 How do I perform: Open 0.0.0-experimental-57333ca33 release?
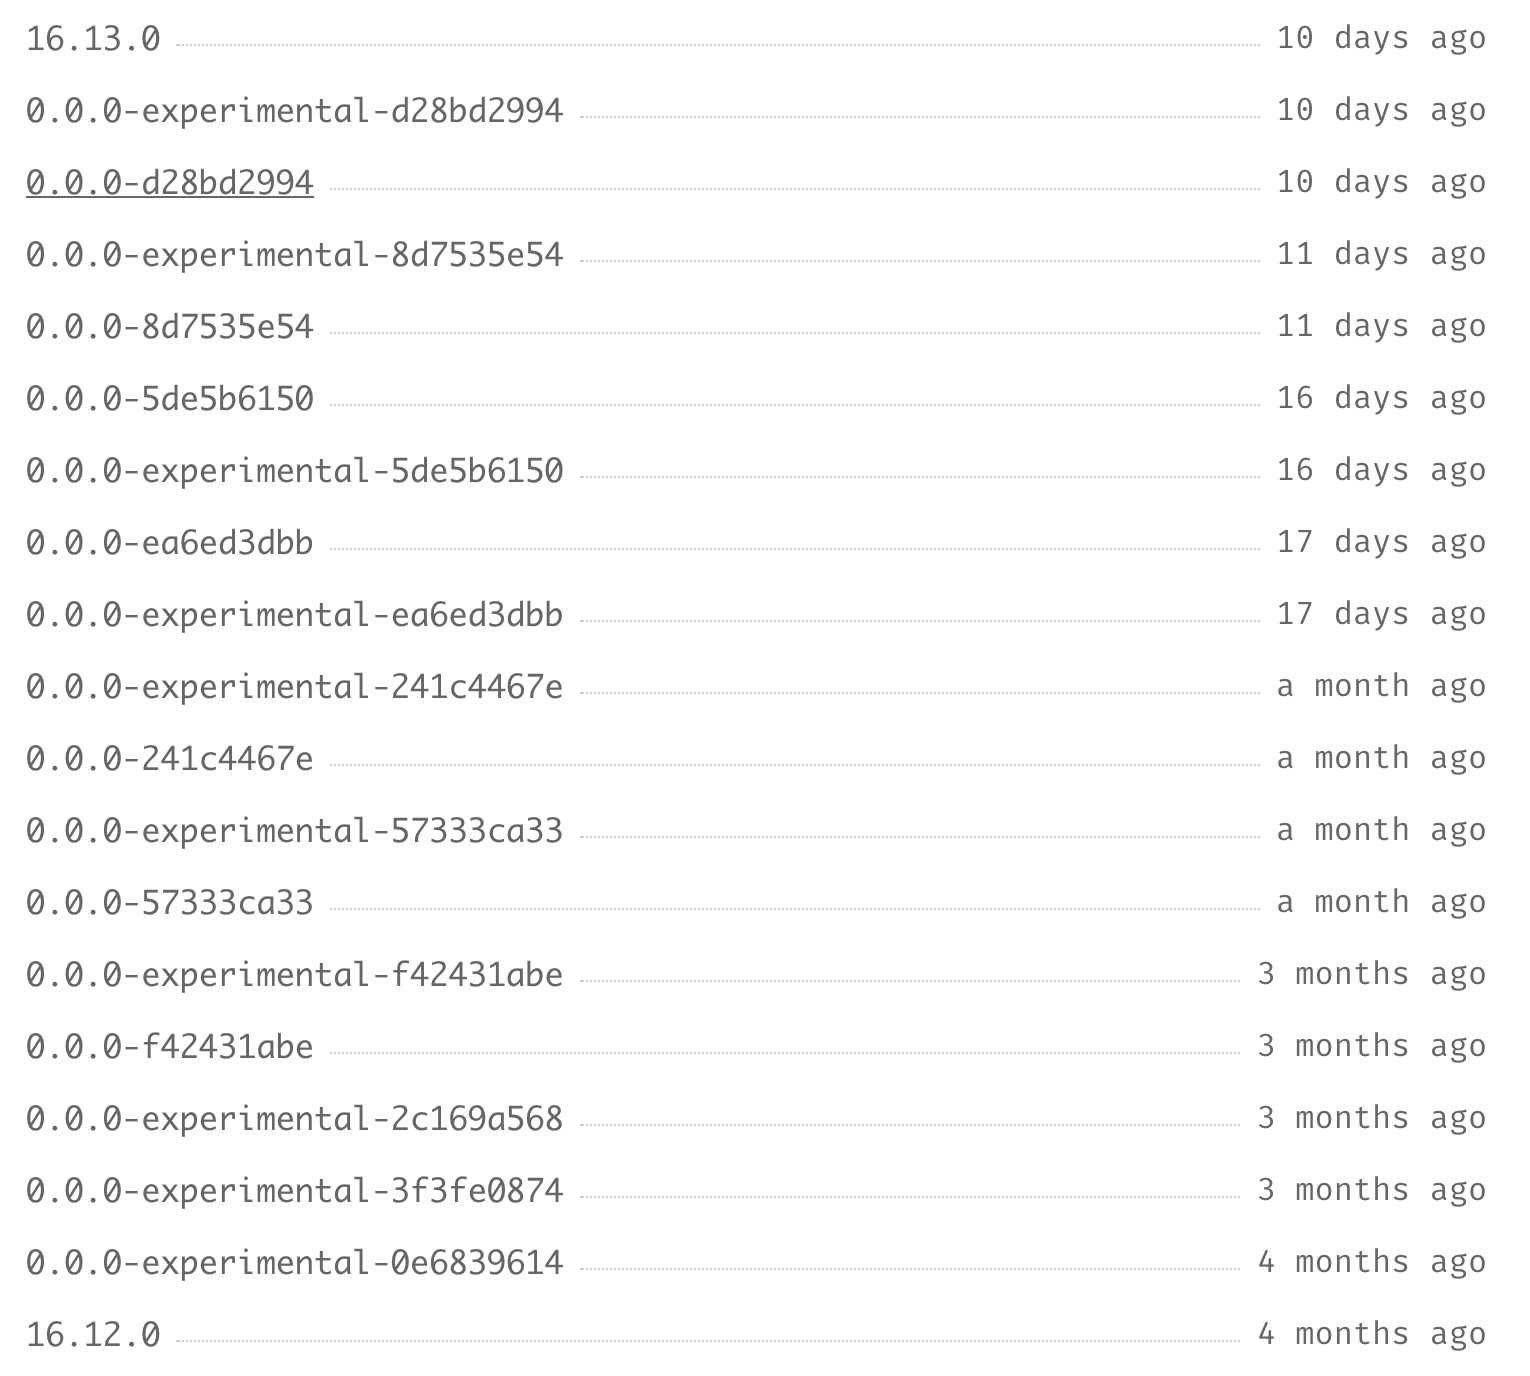click(x=294, y=831)
